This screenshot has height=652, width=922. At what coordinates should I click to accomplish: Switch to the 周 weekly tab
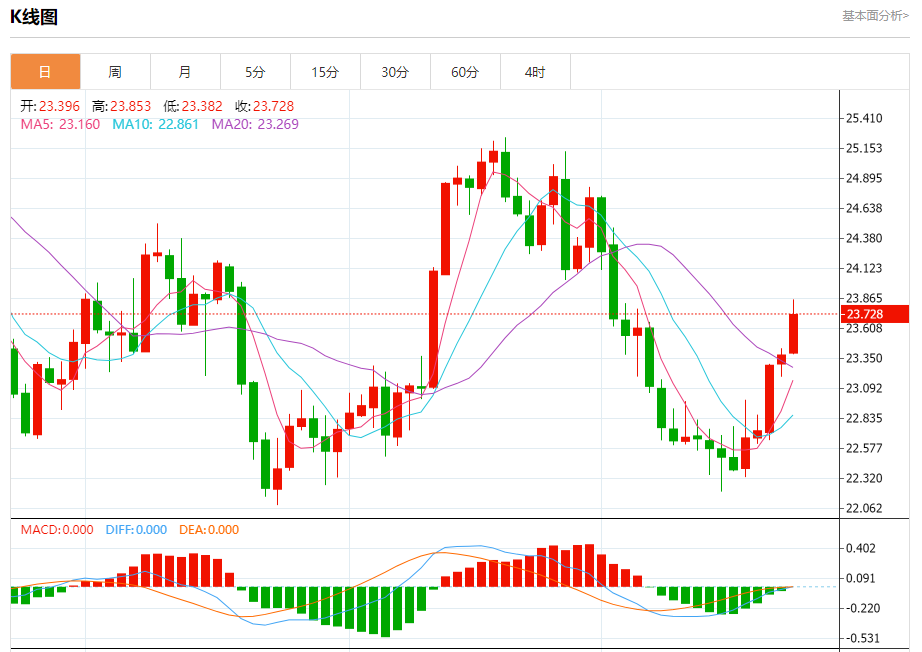115,72
